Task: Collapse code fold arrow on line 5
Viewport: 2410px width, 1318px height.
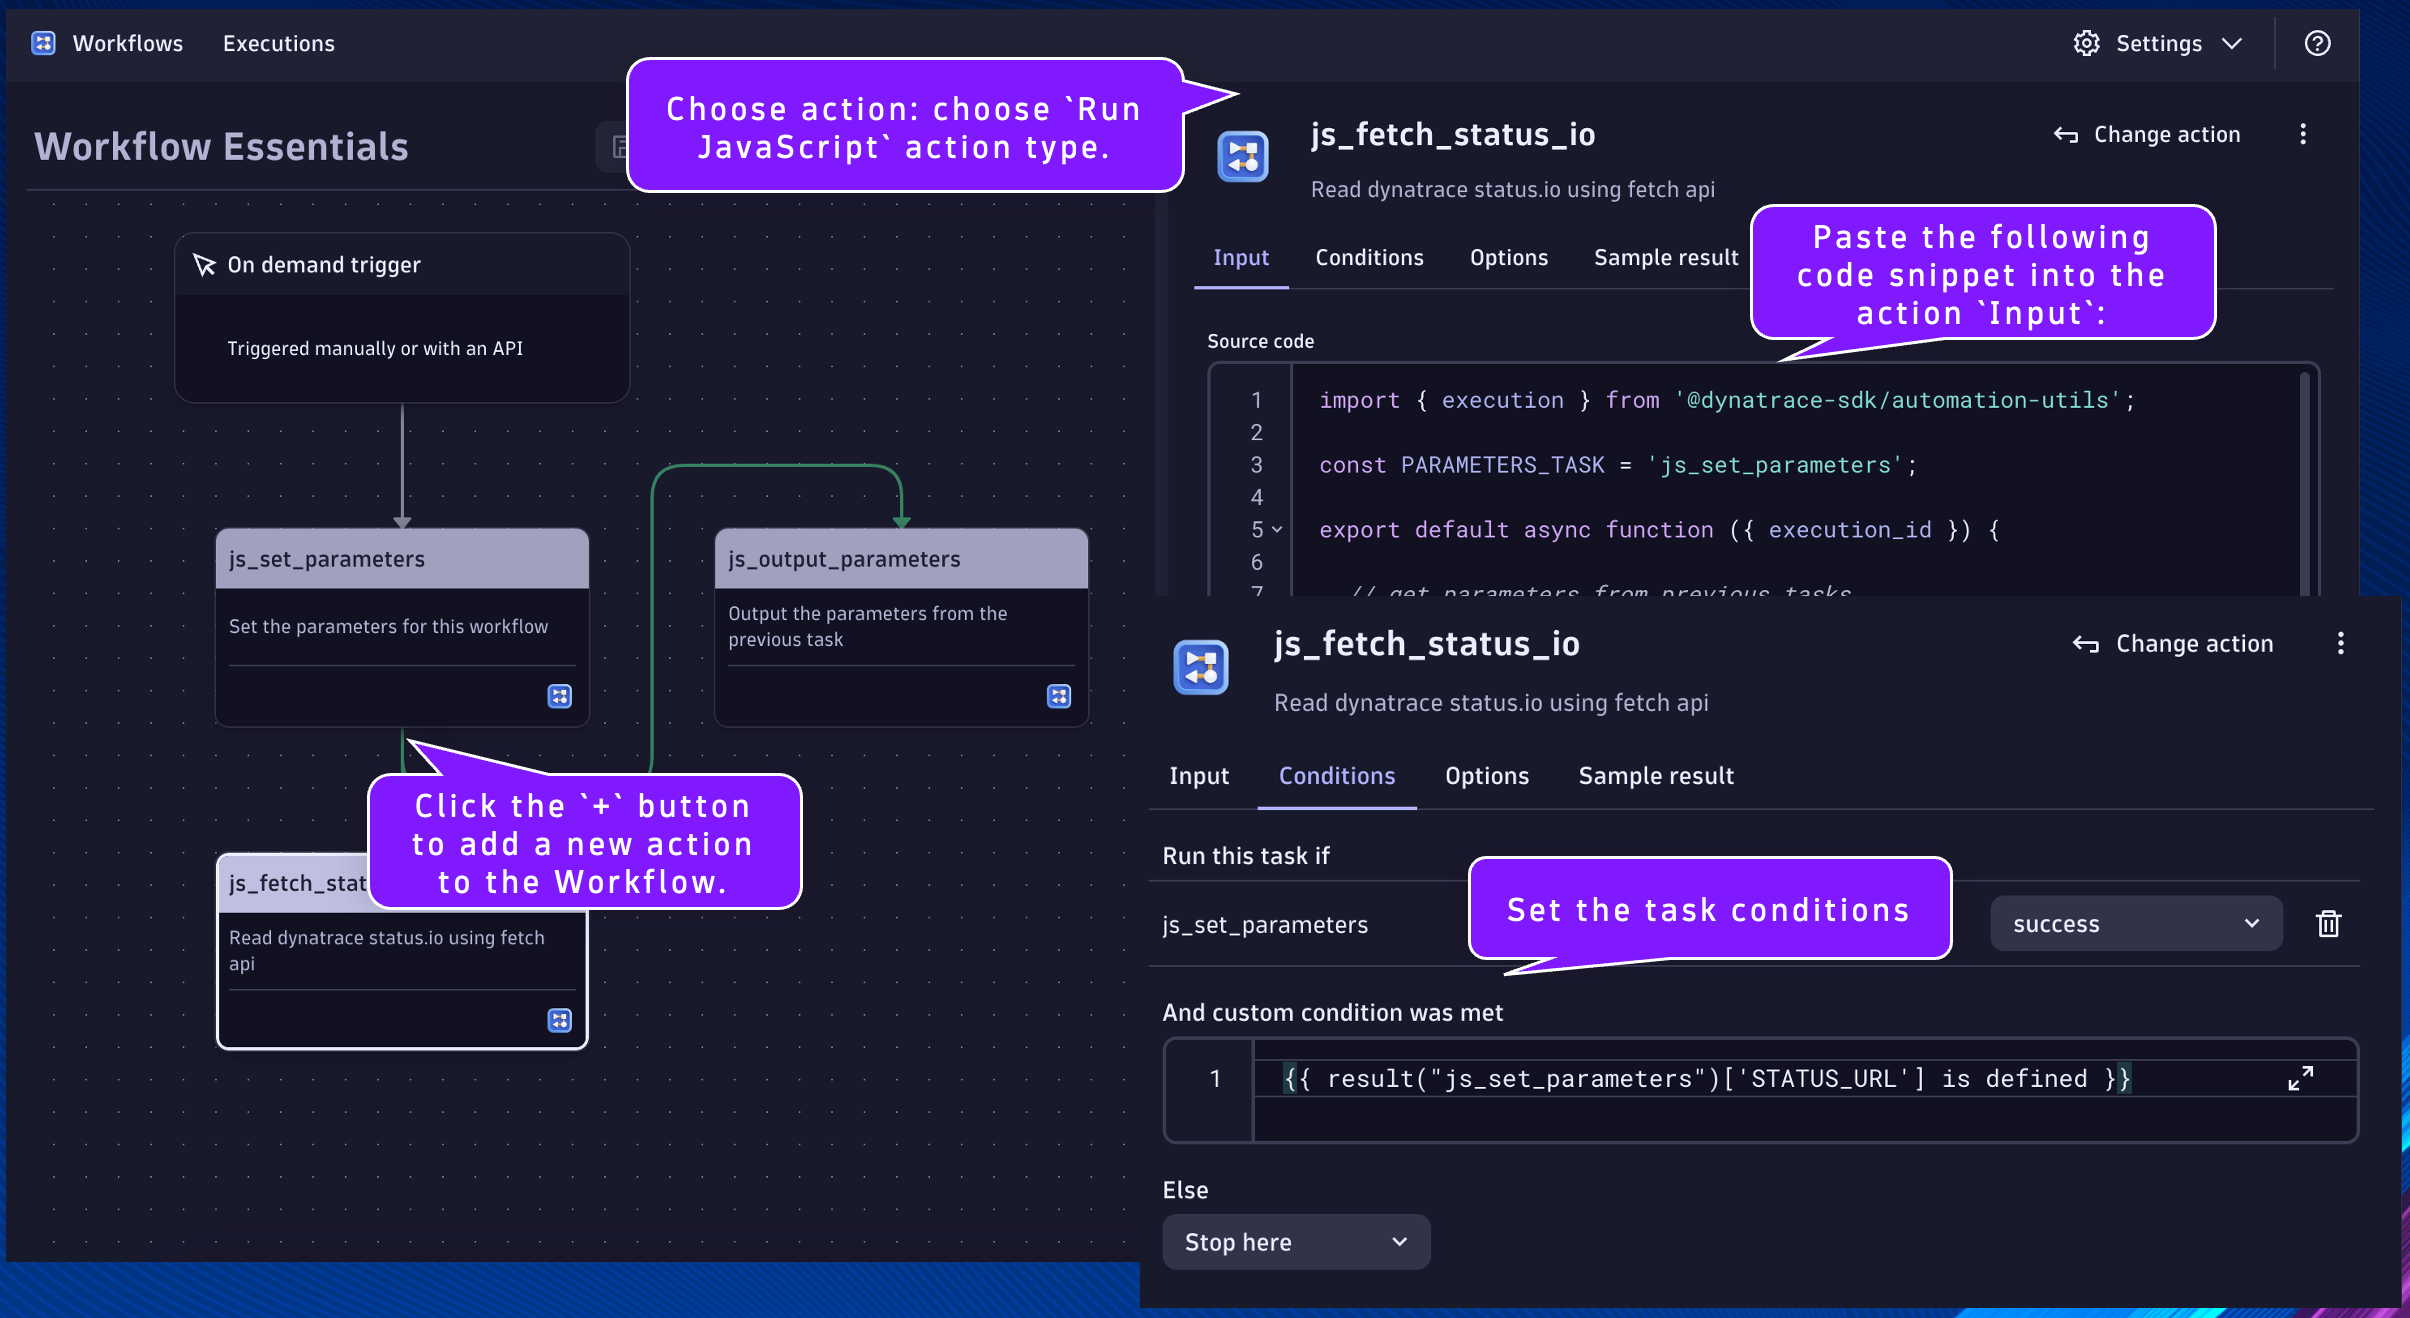Action: [1277, 530]
